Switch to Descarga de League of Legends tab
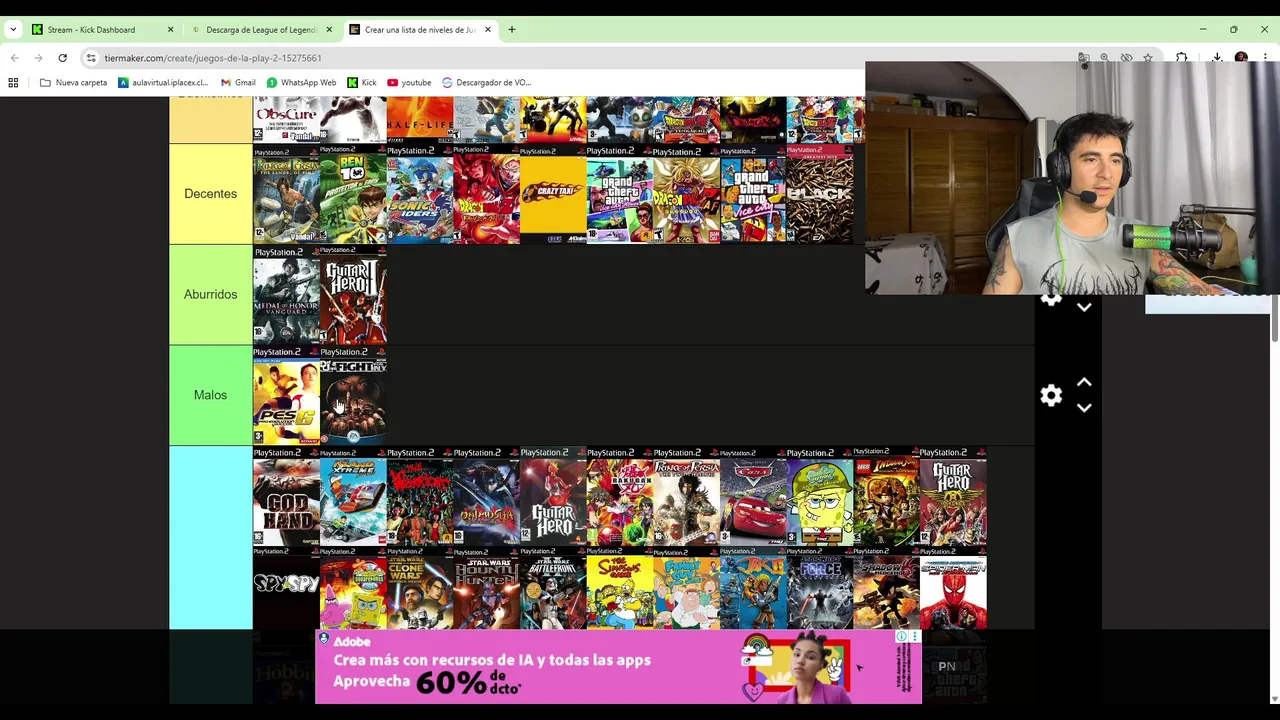The image size is (1280, 720). [261, 29]
